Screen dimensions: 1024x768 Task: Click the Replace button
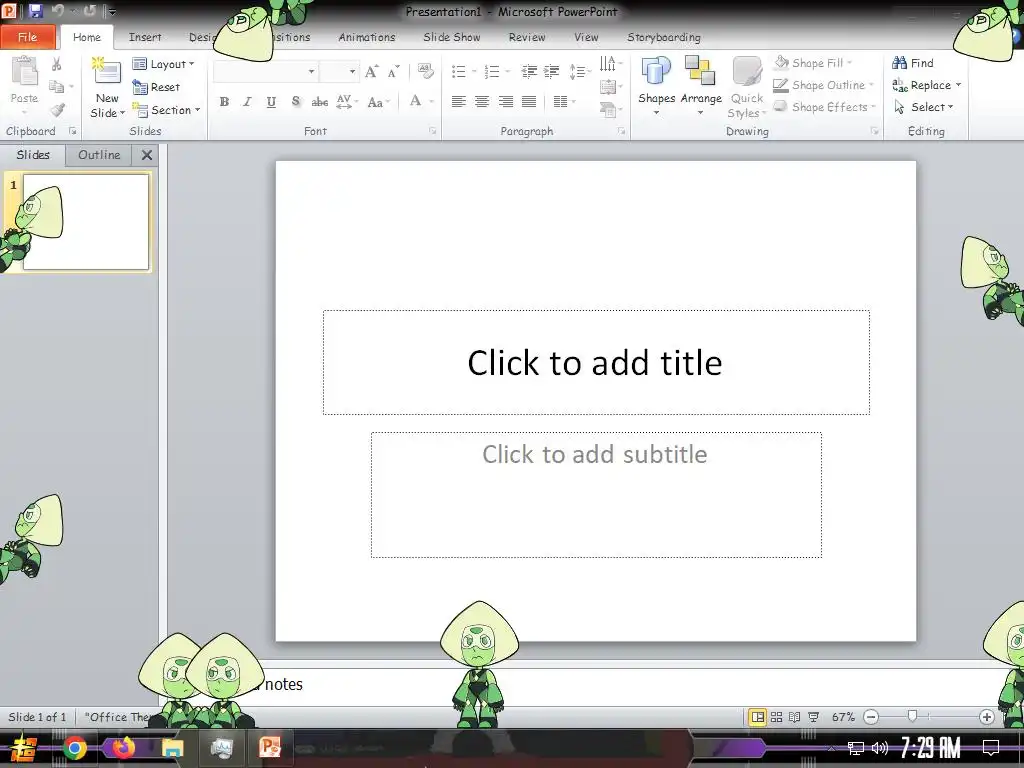[927, 85]
